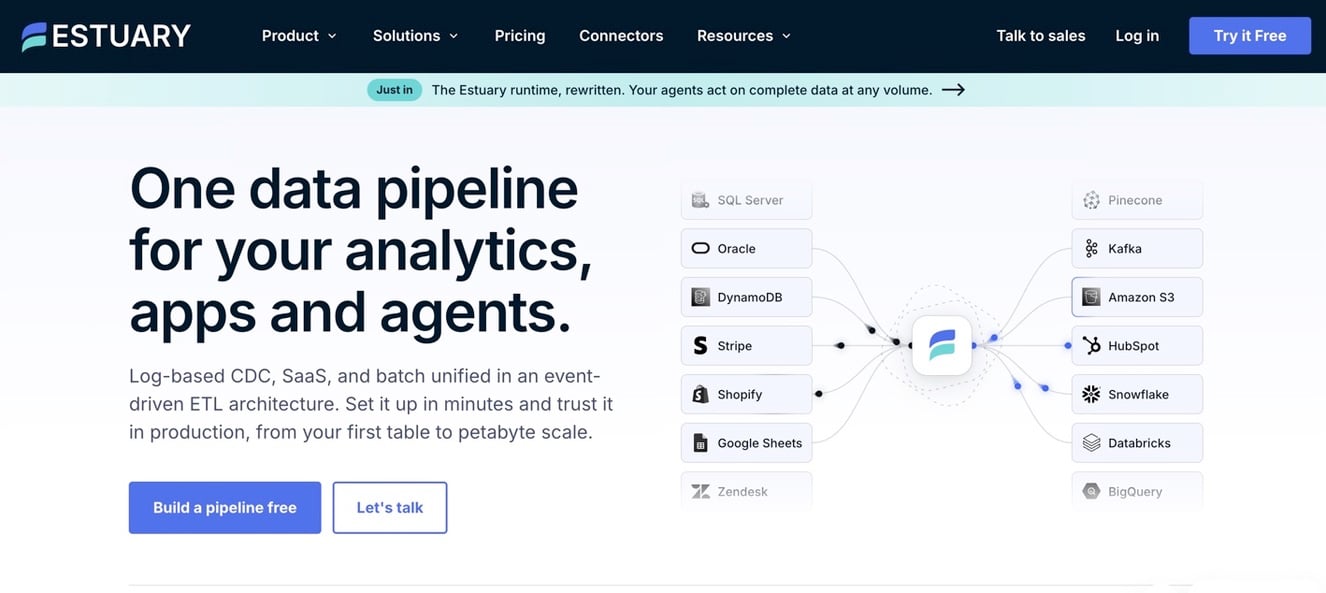The image size is (1326, 593).
Task: Click the Just in badge
Action: click(395, 90)
